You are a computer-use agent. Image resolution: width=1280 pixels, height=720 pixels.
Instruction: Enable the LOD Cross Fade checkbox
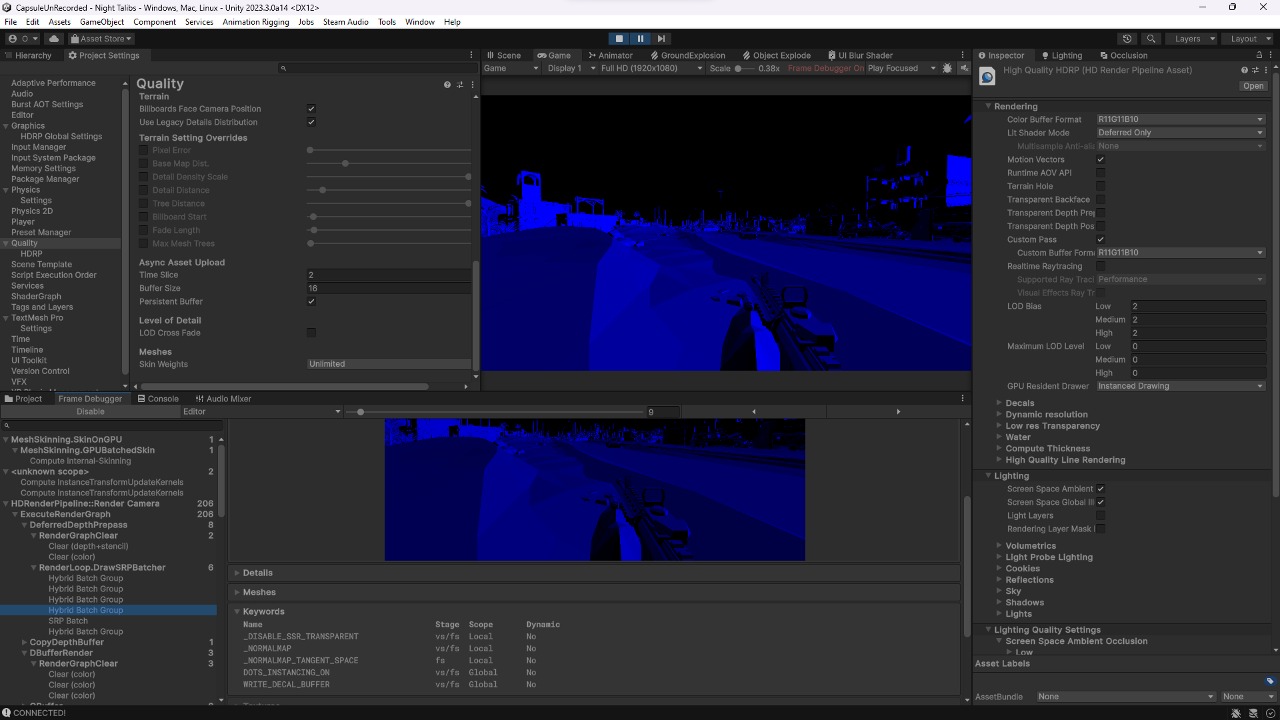click(311, 333)
